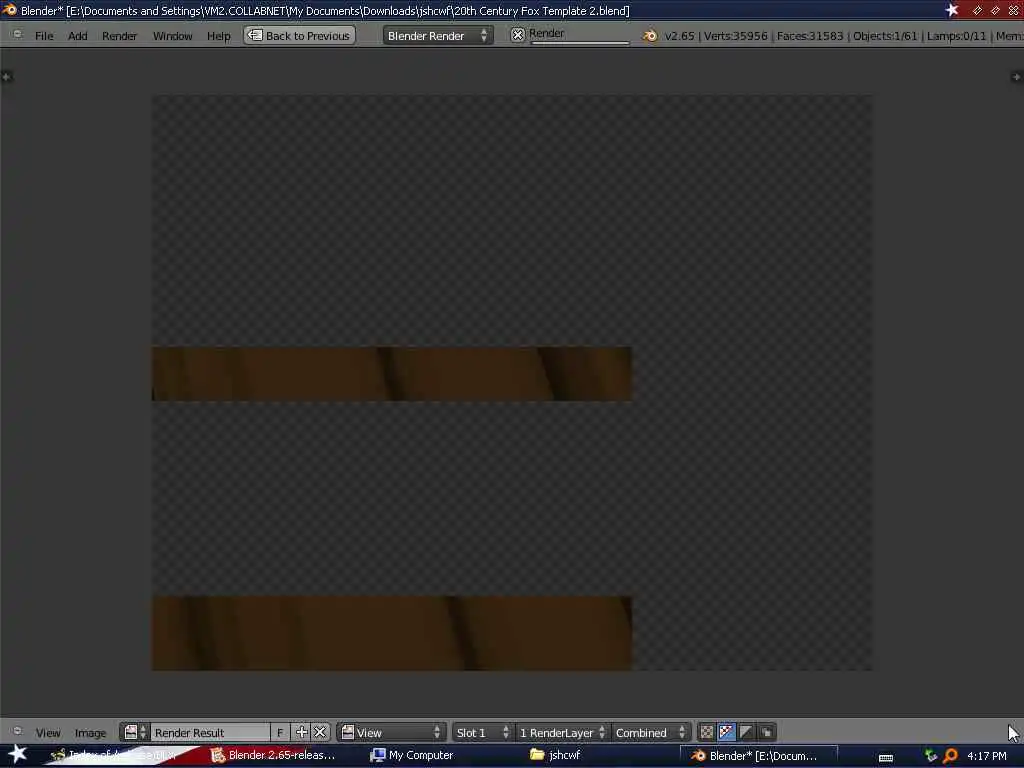1024x768 pixels.
Task: Open the 1 RenderLayer dropdown
Action: click(x=562, y=733)
